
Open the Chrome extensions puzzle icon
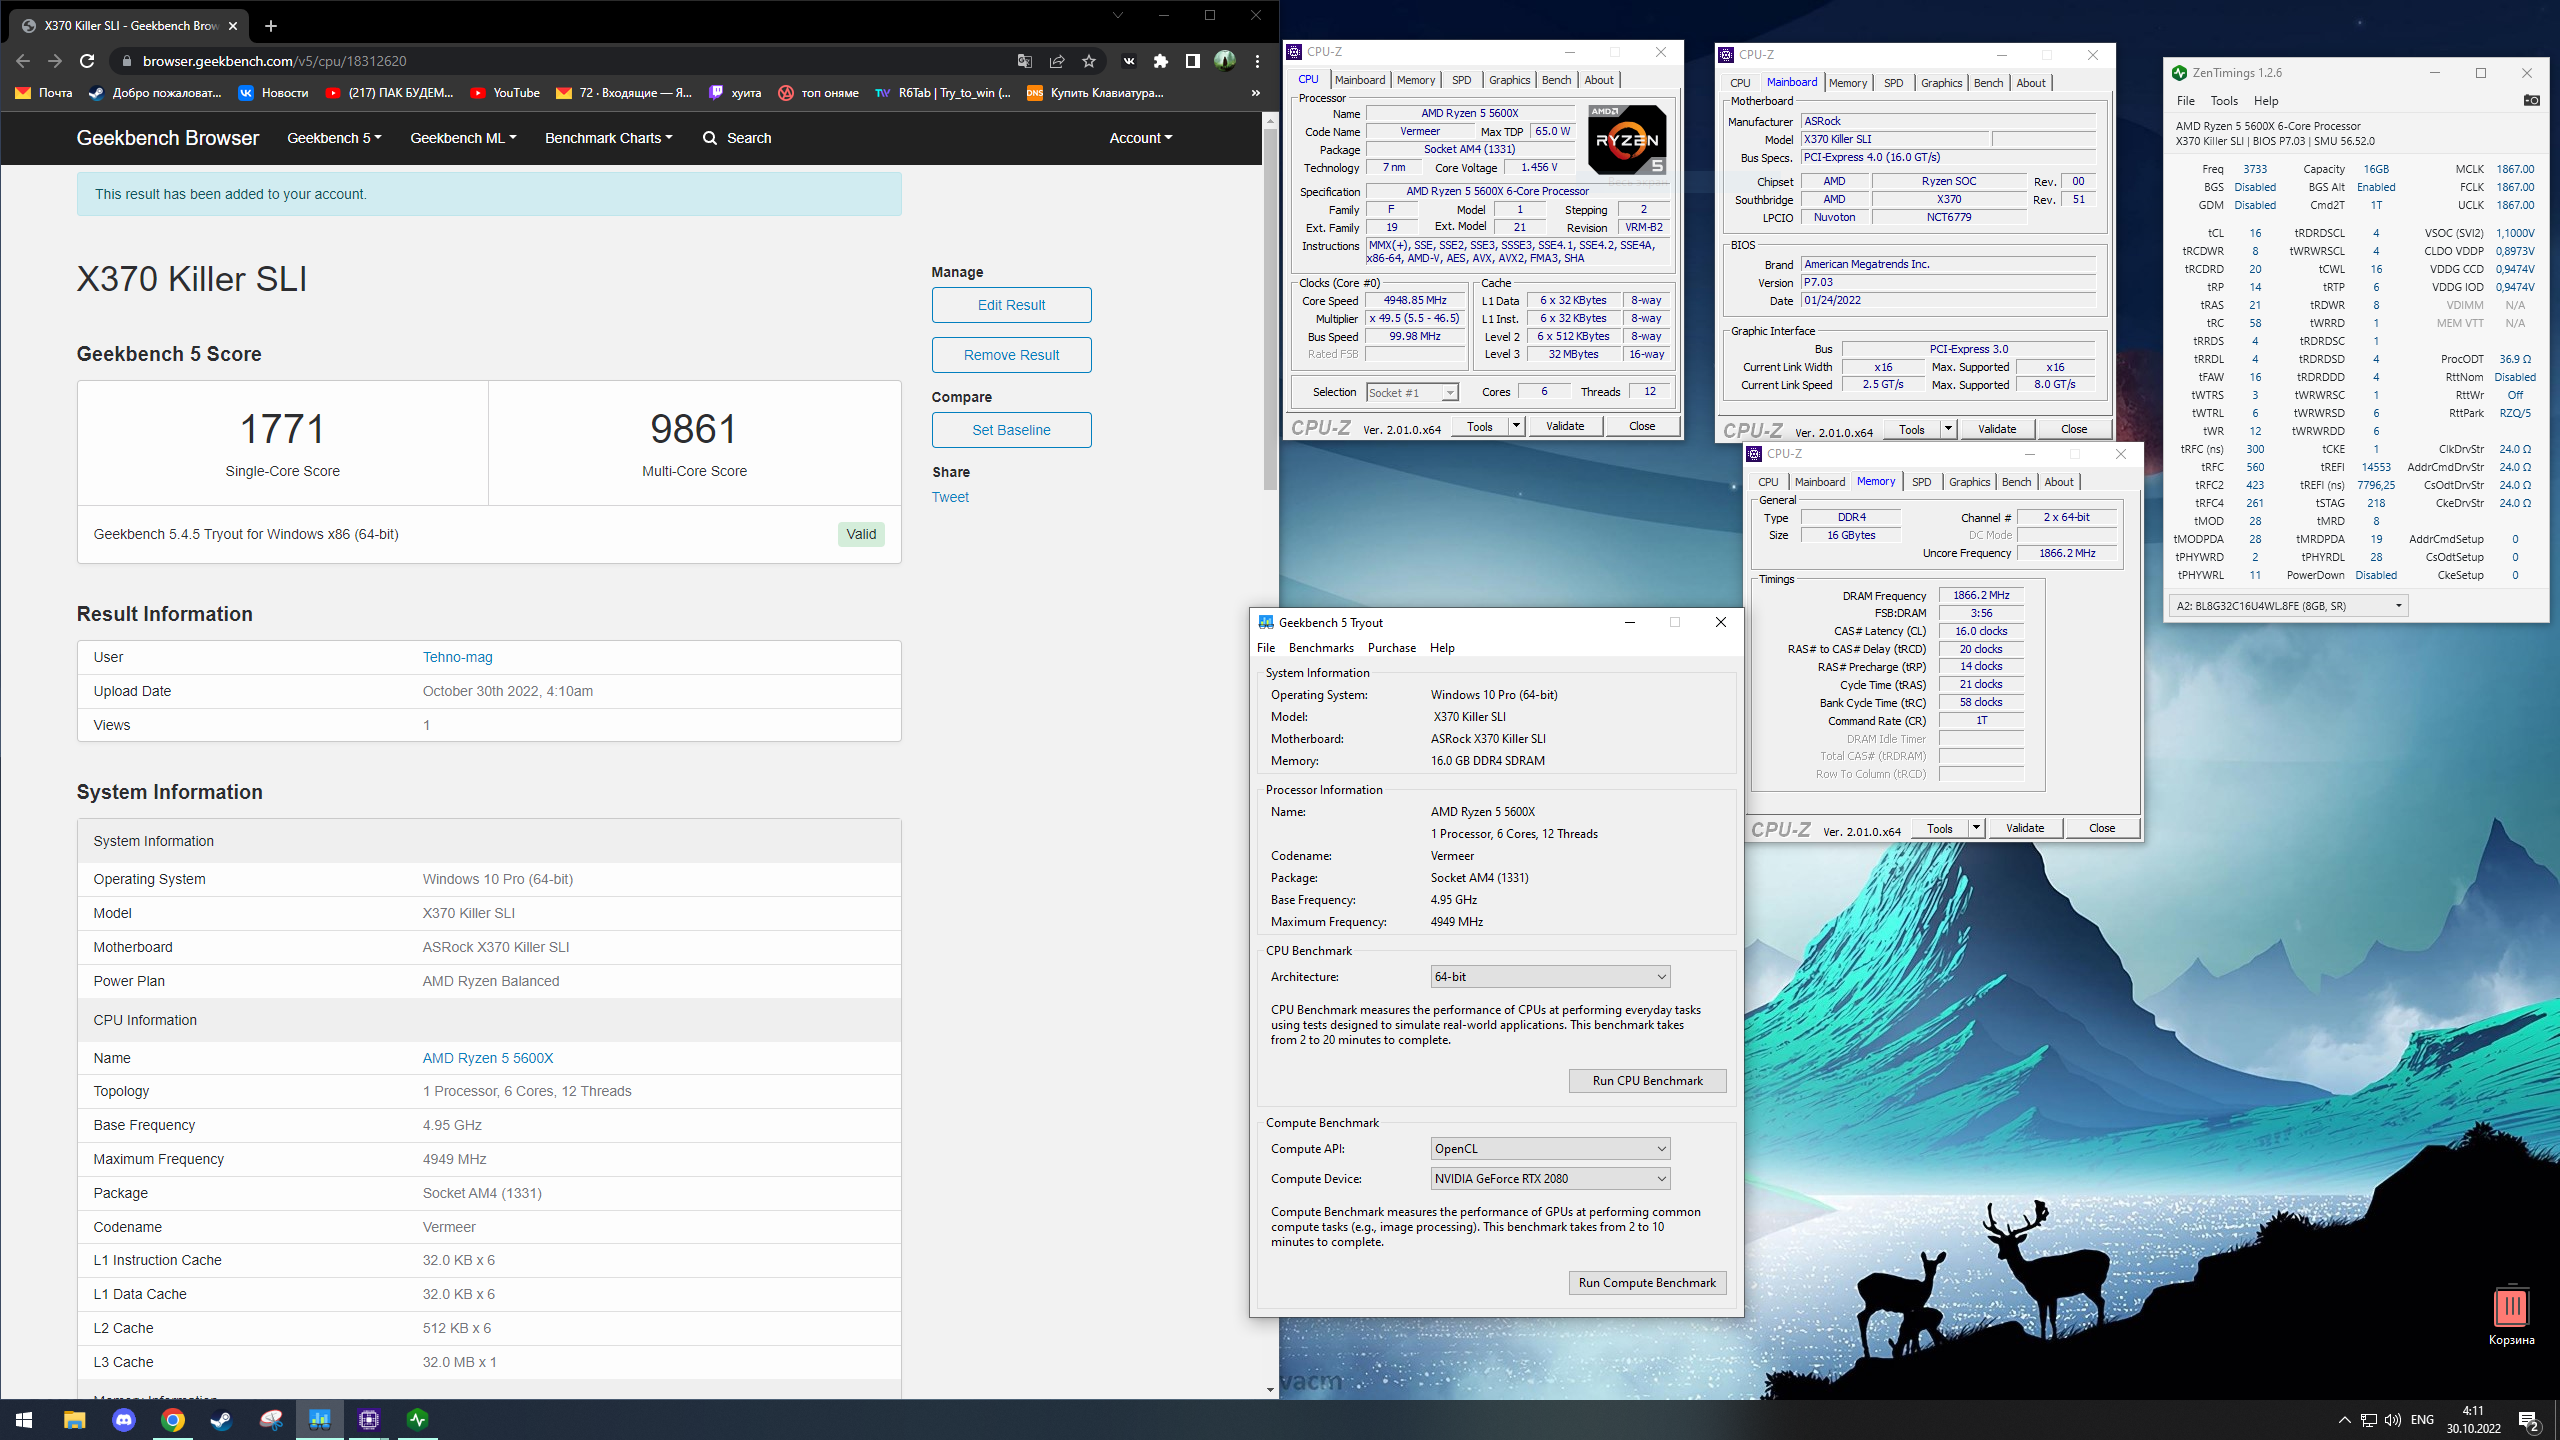coord(1161,61)
